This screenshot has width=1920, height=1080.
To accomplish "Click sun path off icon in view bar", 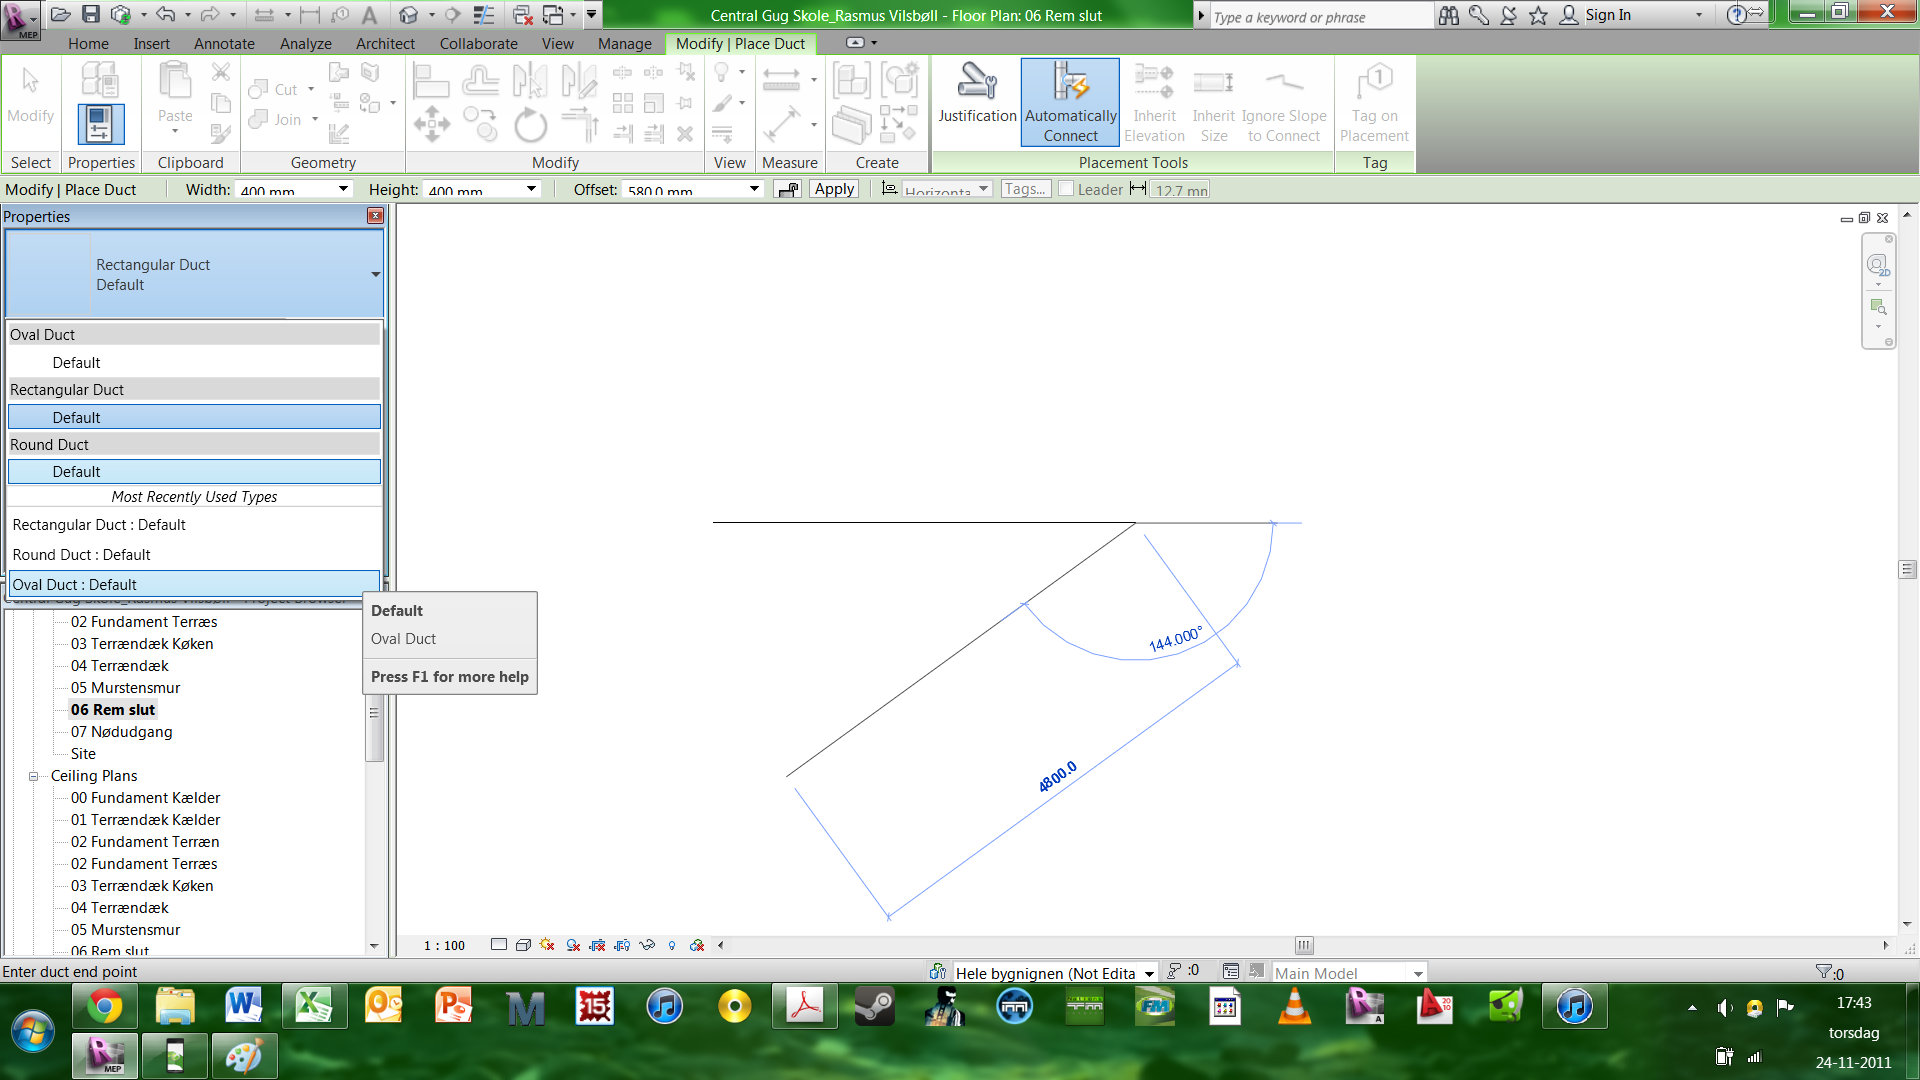I will point(547,945).
